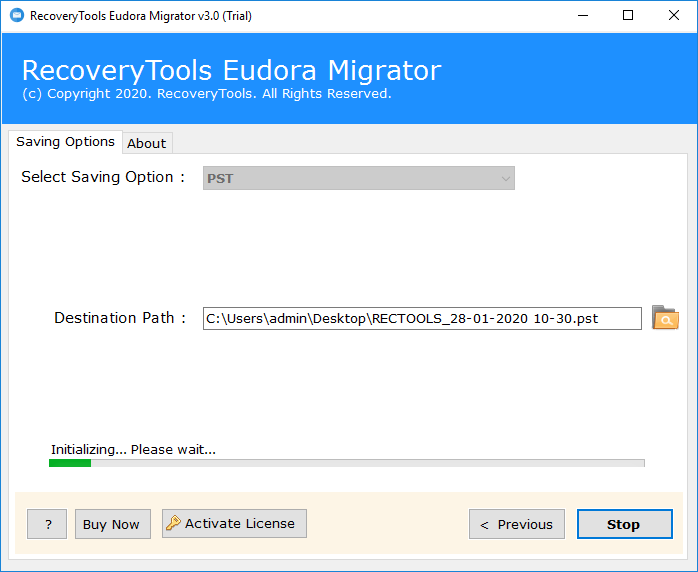
Task: Click the folder browse icon beside Destination Path
Action: point(665,317)
